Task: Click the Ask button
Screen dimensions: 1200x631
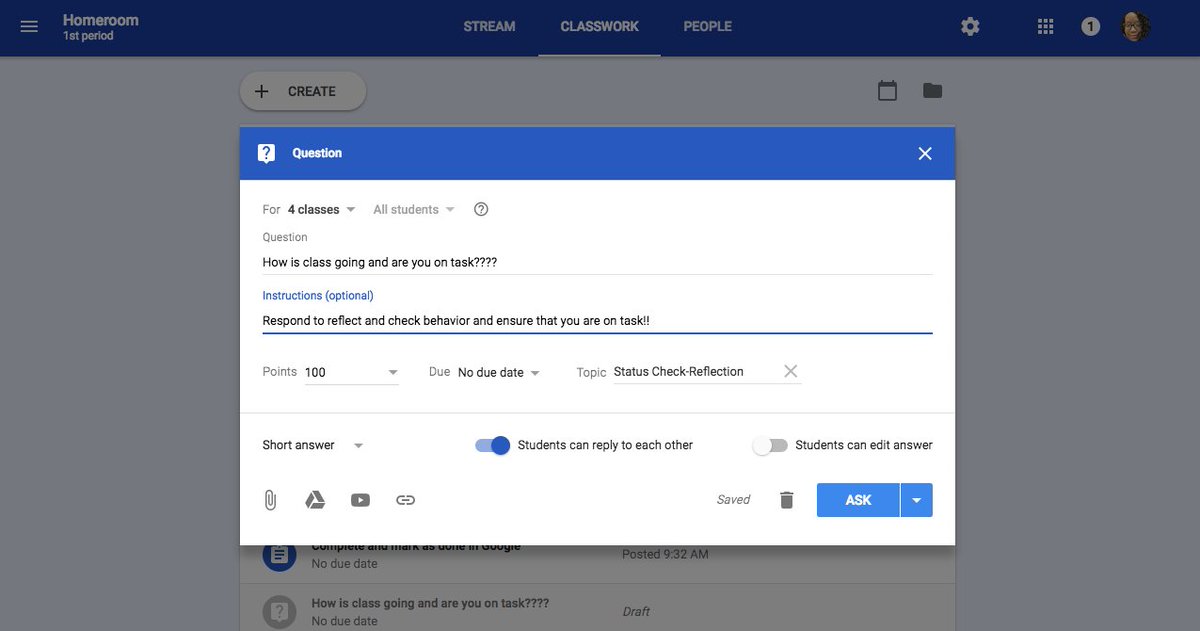Action: point(858,500)
